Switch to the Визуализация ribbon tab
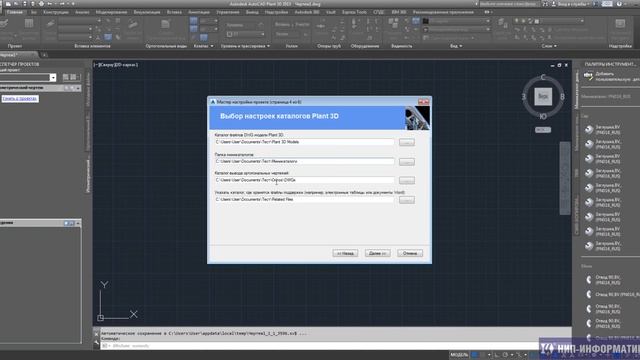This screenshot has height=360, width=640. (147, 12)
